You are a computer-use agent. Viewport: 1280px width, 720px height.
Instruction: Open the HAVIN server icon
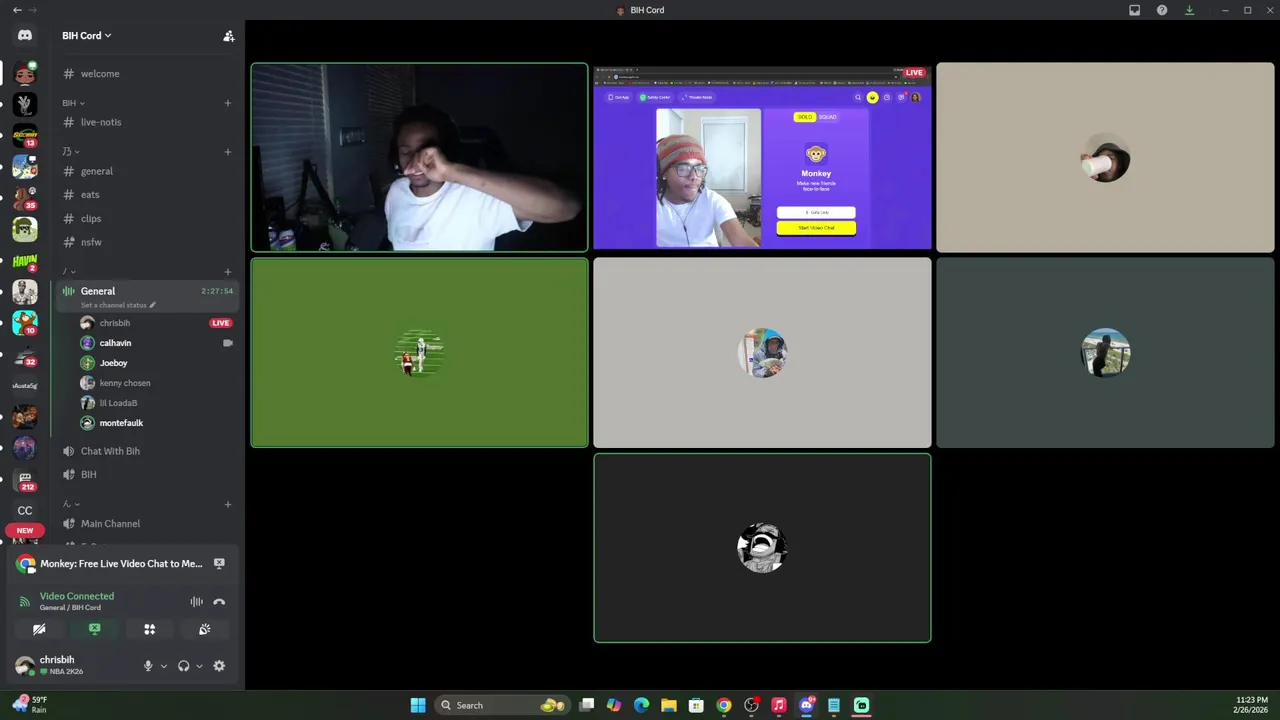[25, 261]
